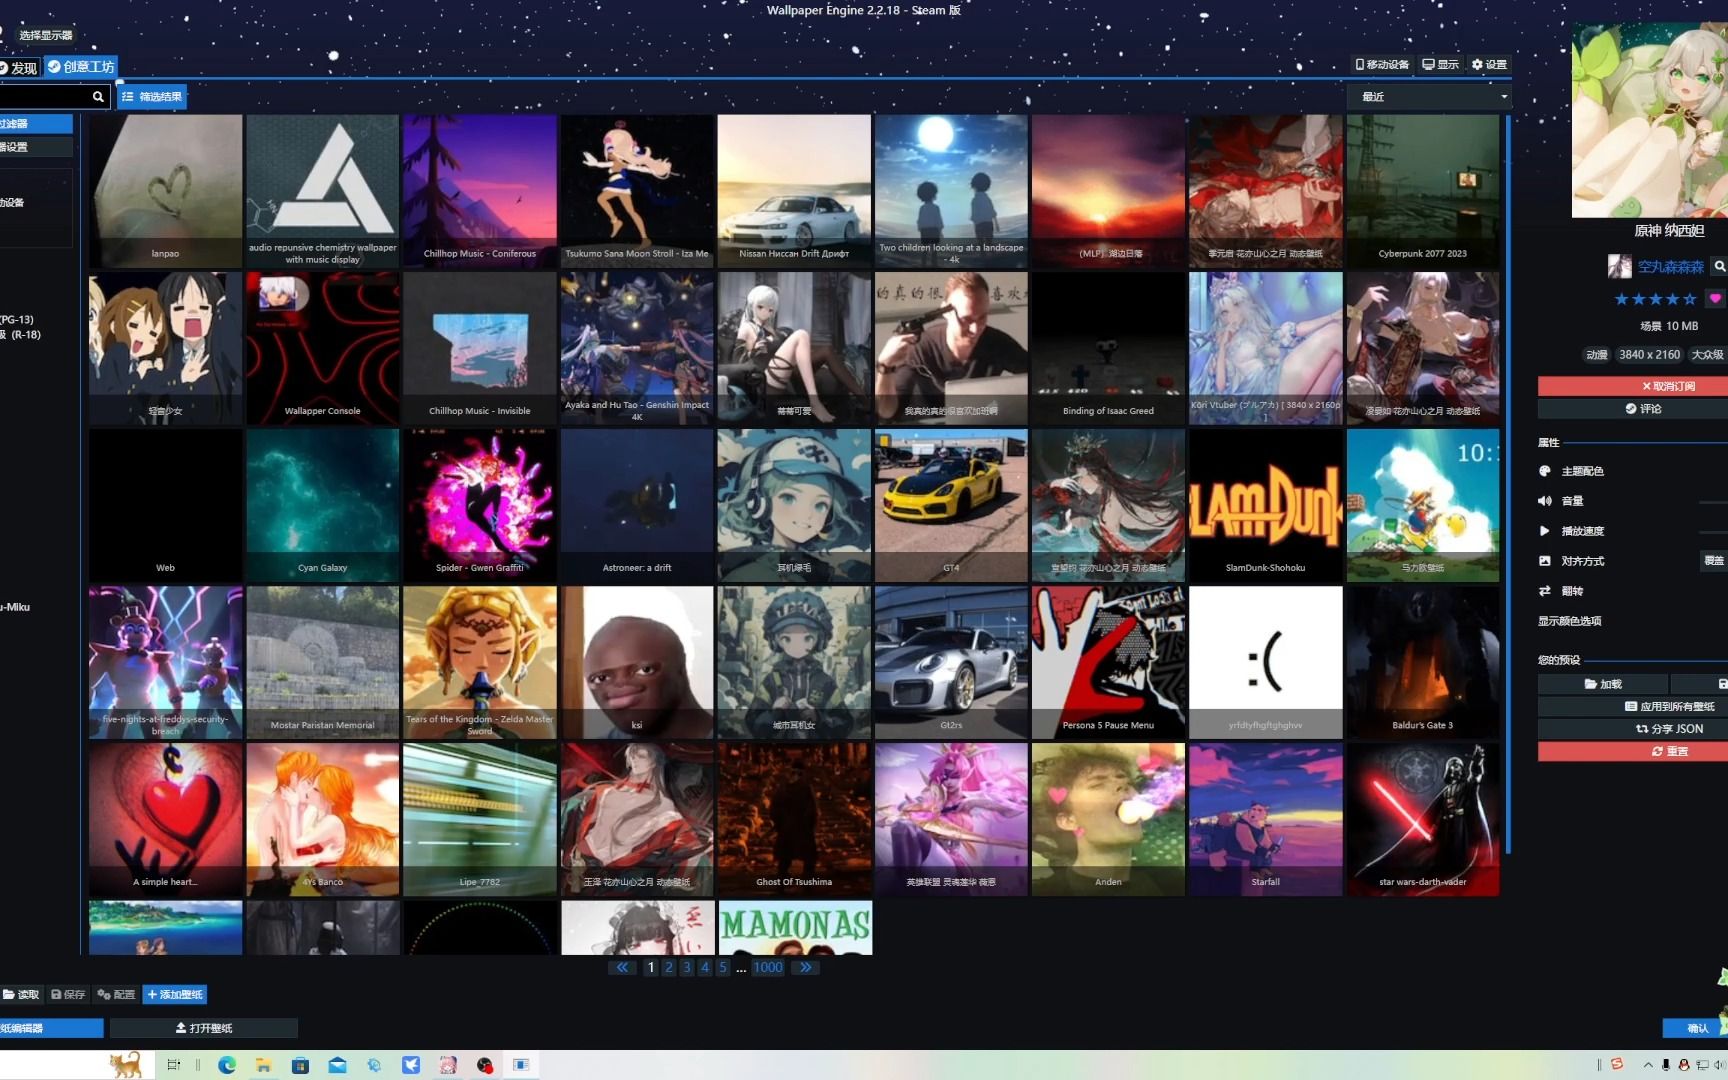The width and height of the screenshot is (1728, 1080).
Task: Click the author search magnifier icon
Action: (x=1719, y=266)
